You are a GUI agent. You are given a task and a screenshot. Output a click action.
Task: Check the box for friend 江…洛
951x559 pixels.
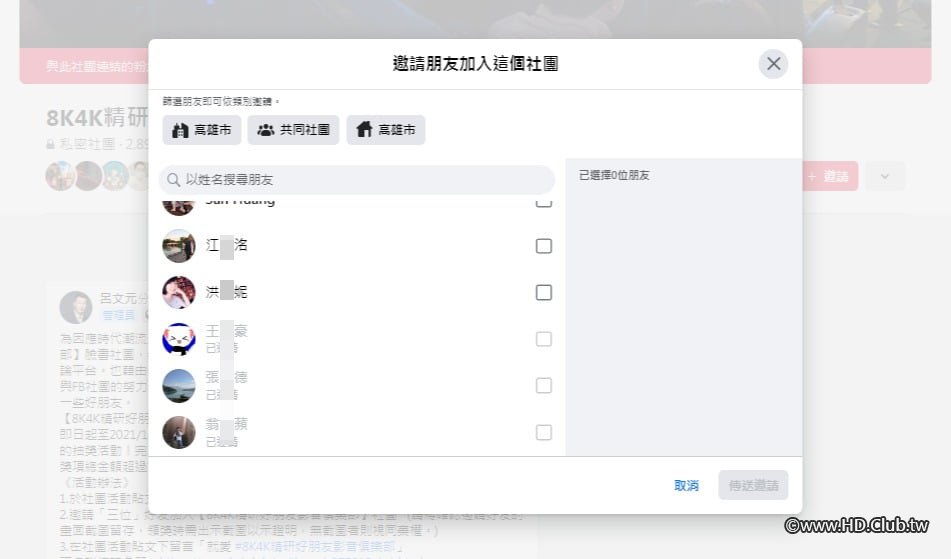pos(543,246)
